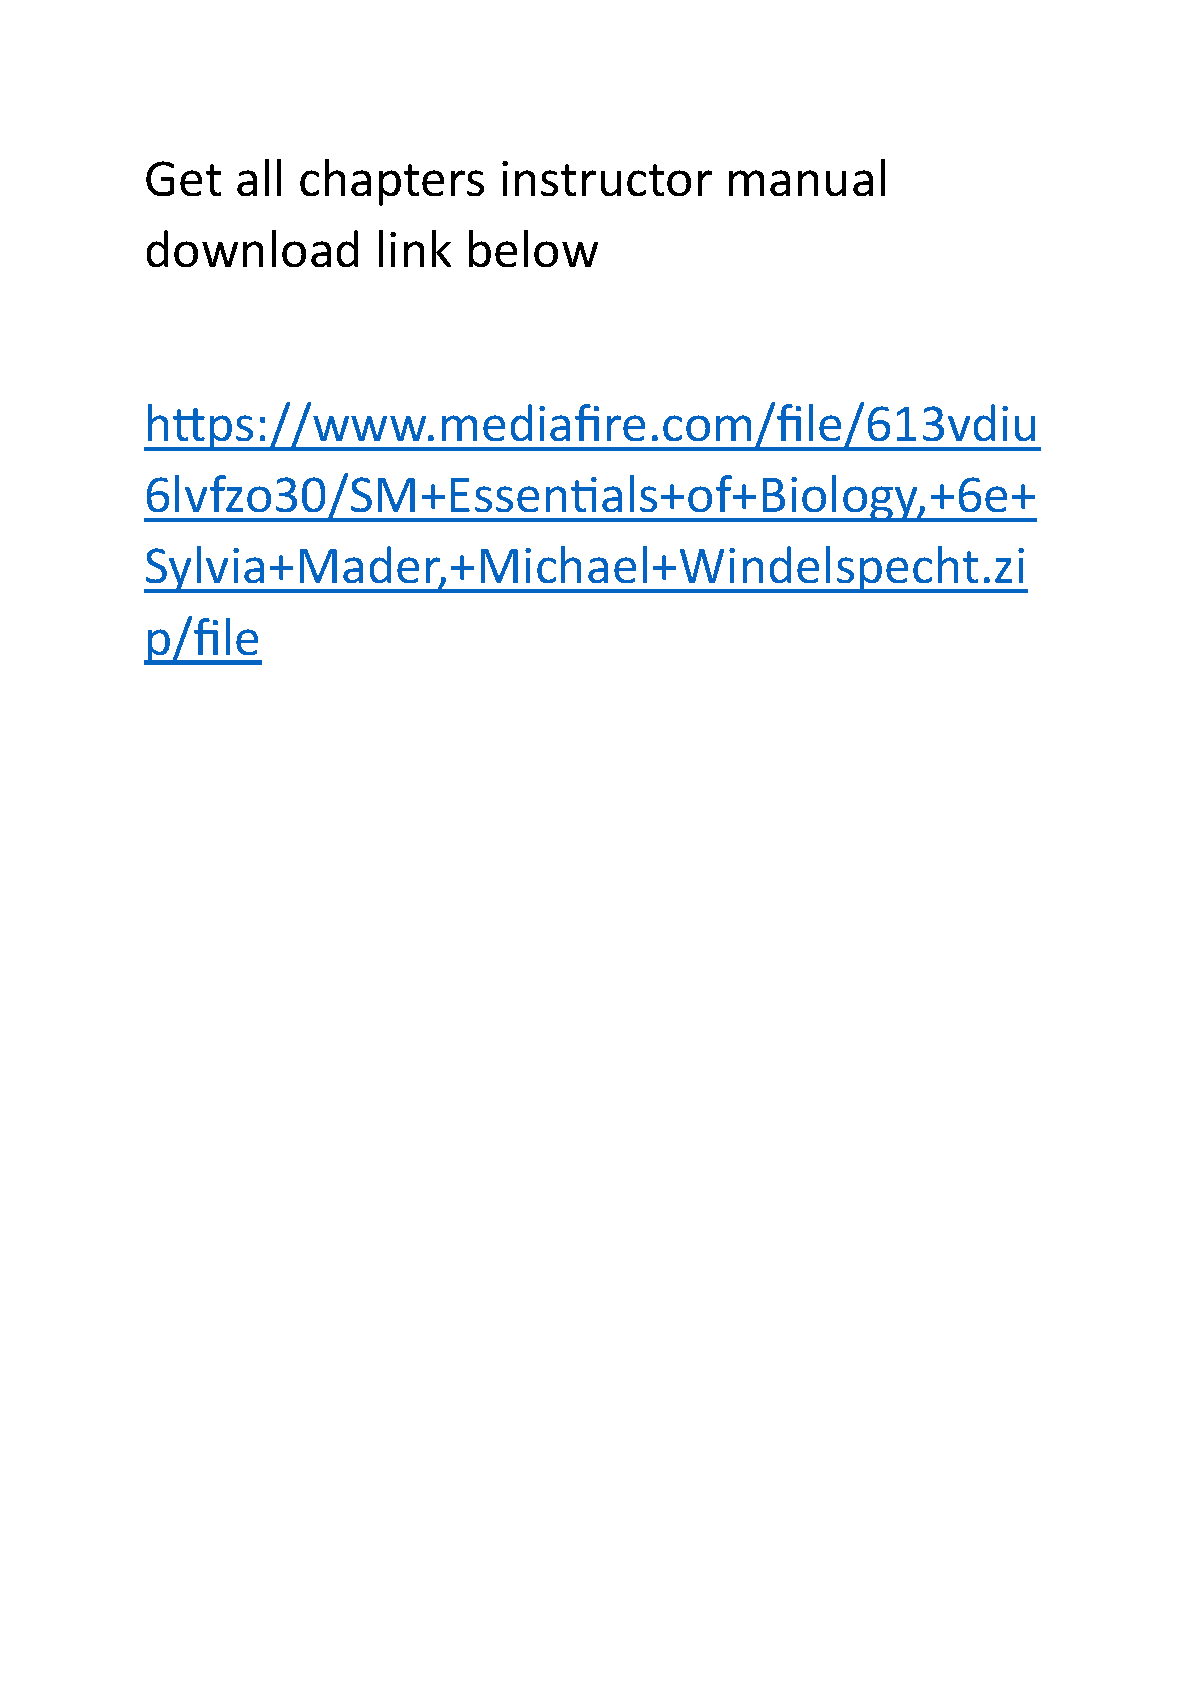This screenshot has width=1191, height=1684.
Task: Click the word "manual" in the heading
Action: pos(806,180)
